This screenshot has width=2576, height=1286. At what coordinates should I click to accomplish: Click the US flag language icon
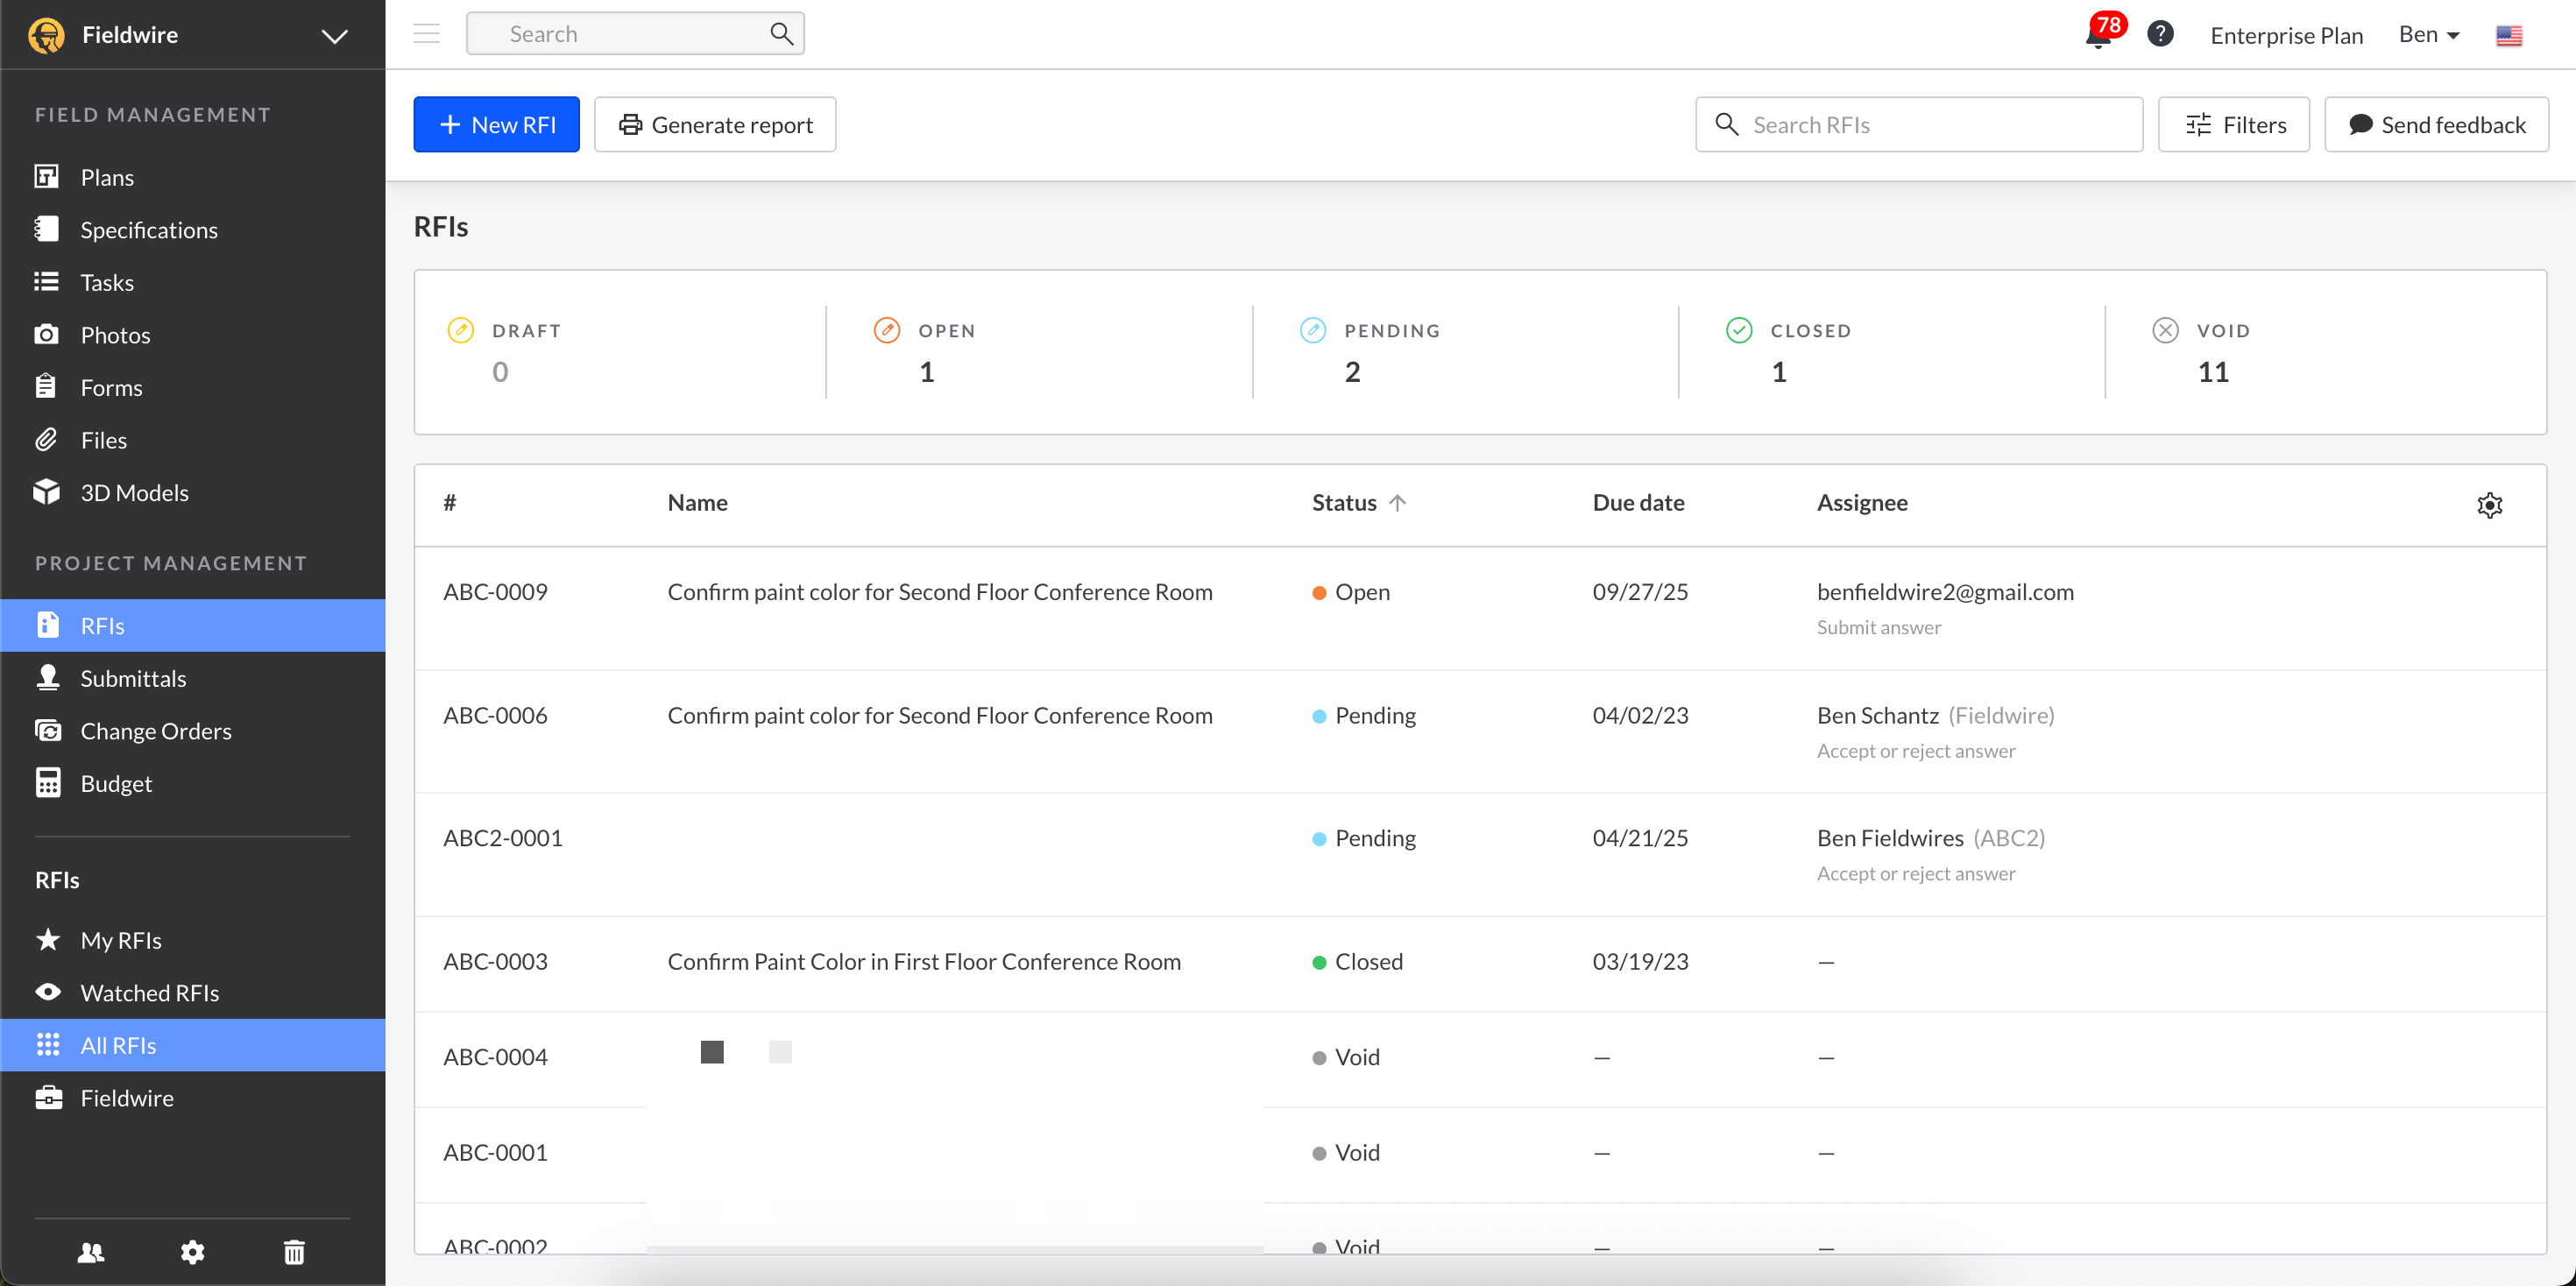pyautogui.click(x=2508, y=36)
